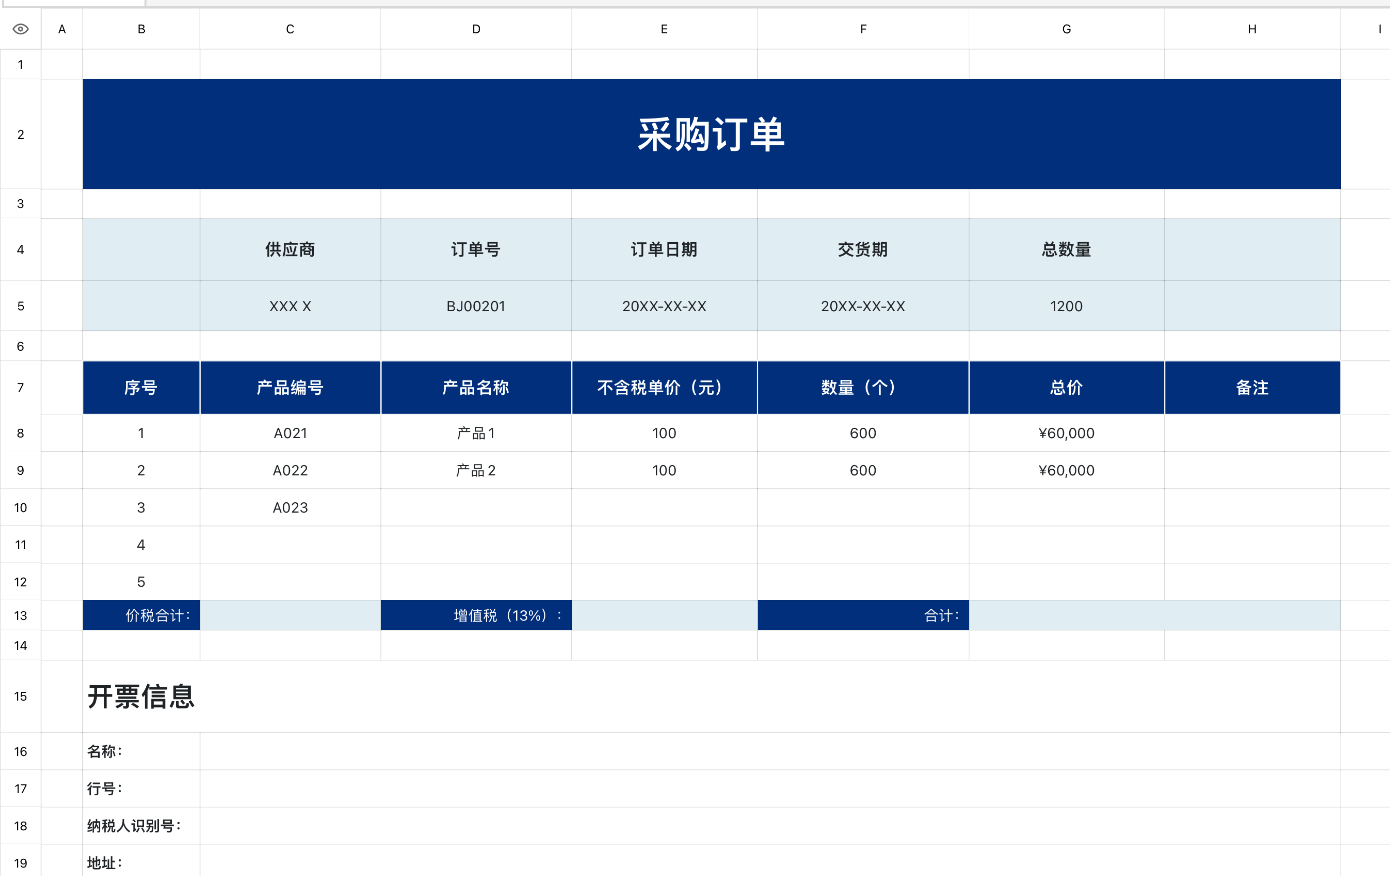Select column C header
The height and width of the screenshot is (876, 1390).
[290, 29]
